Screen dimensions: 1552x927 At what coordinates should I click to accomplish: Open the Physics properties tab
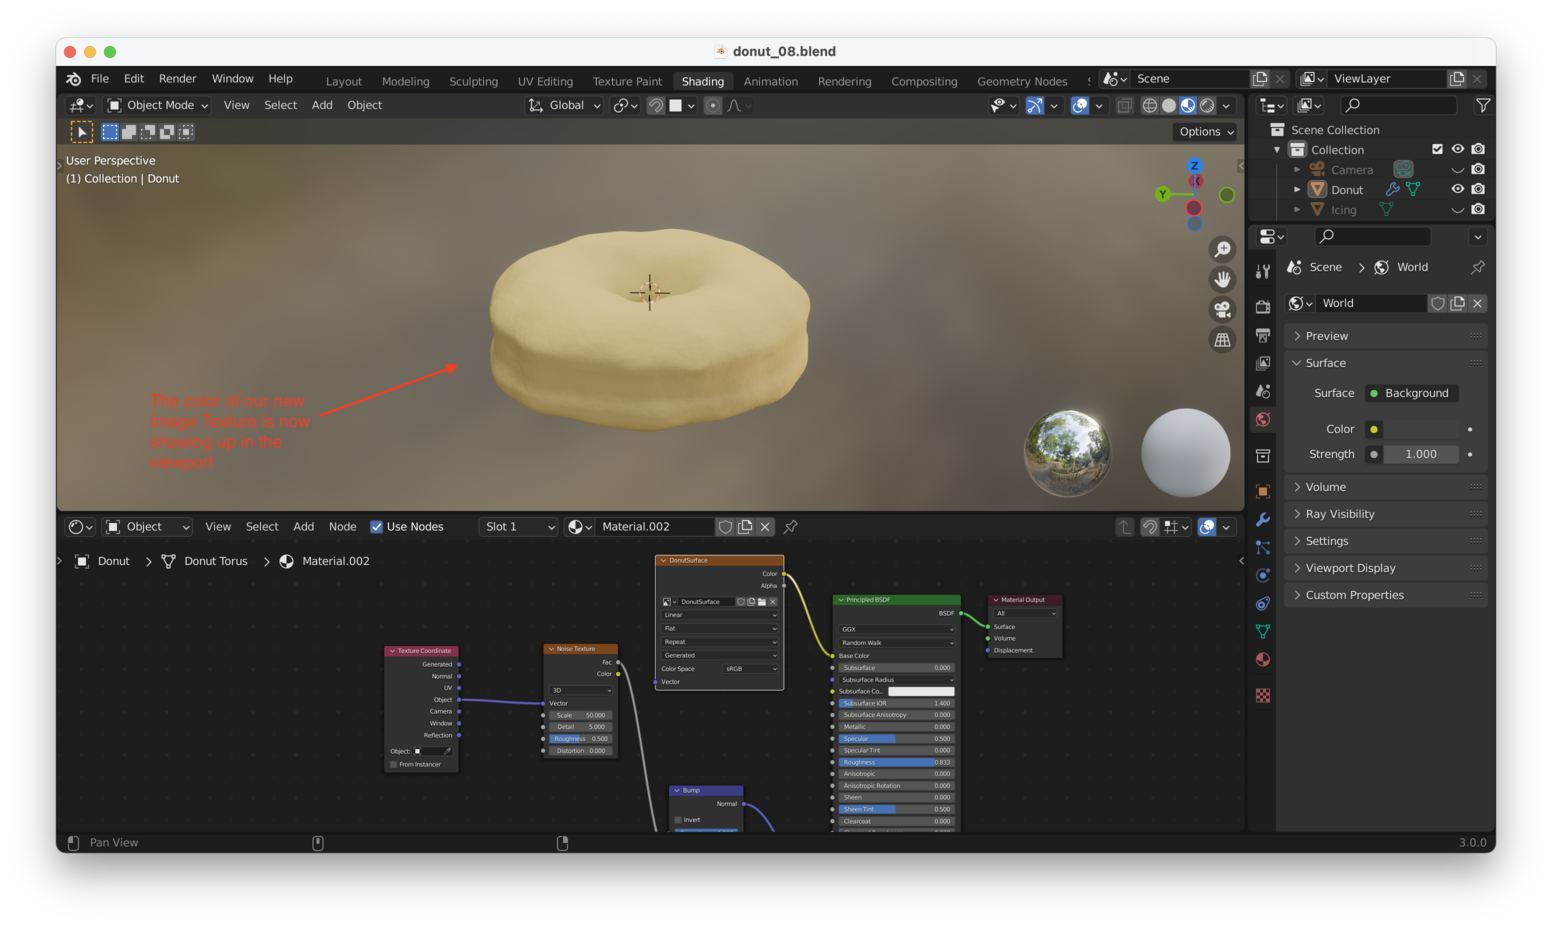[x=1262, y=575]
